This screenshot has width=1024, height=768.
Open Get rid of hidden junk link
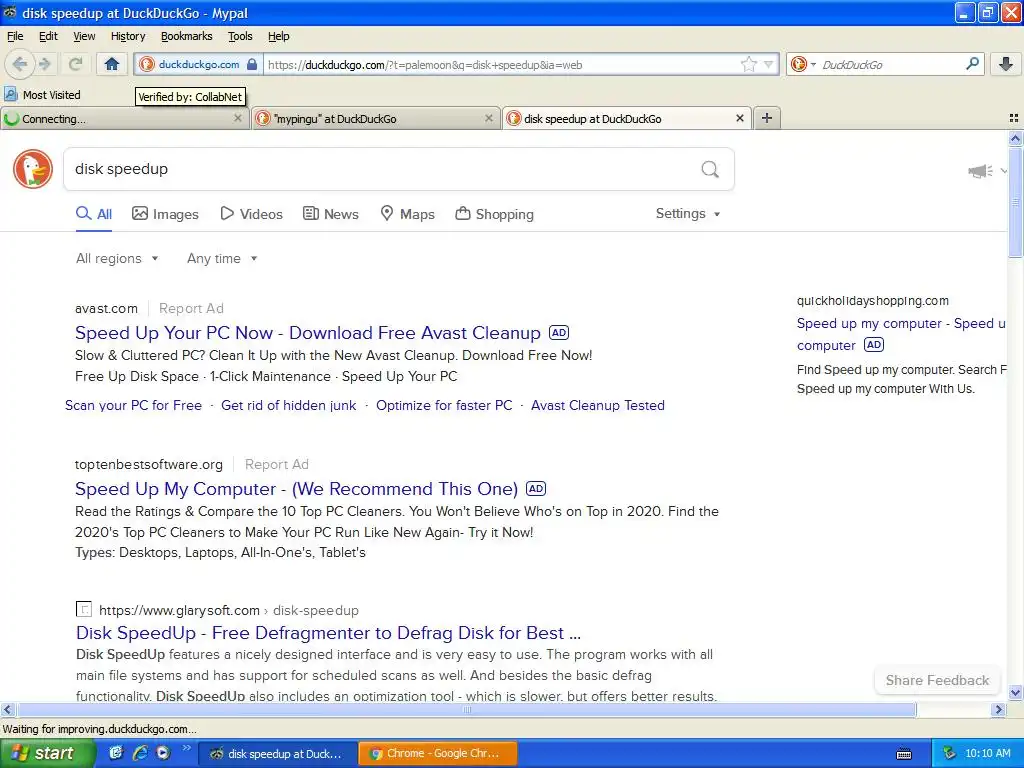[289, 406]
